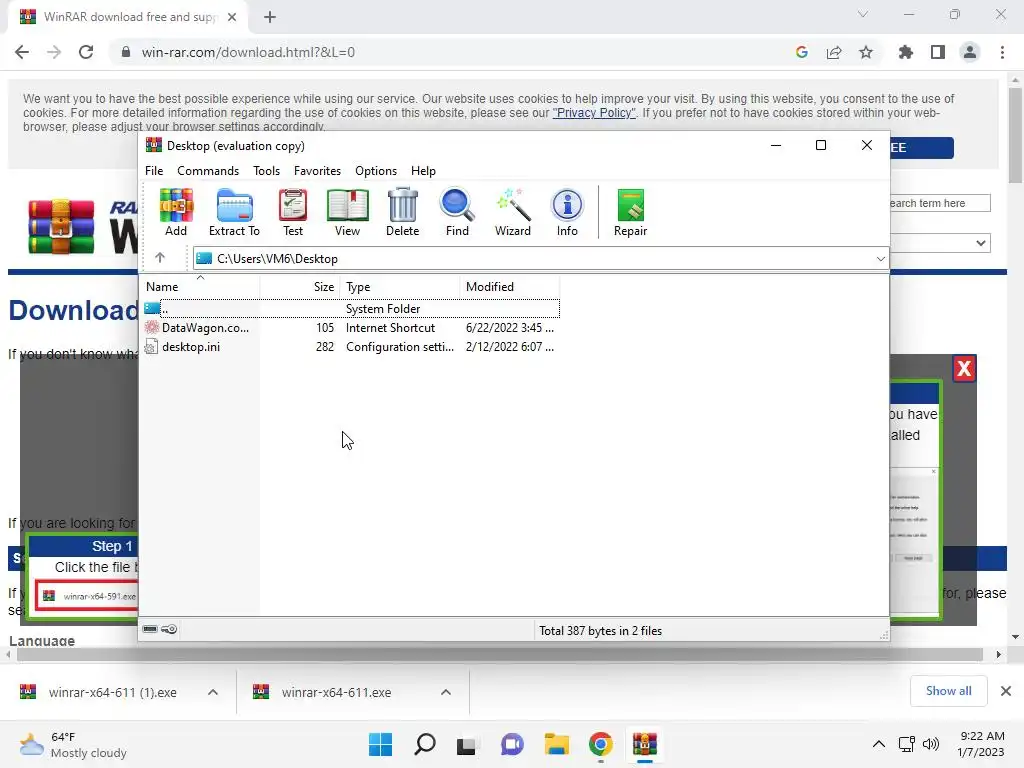The width and height of the screenshot is (1024, 768).
Task: Show hidden system tray icons
Action: pos(879,744)
